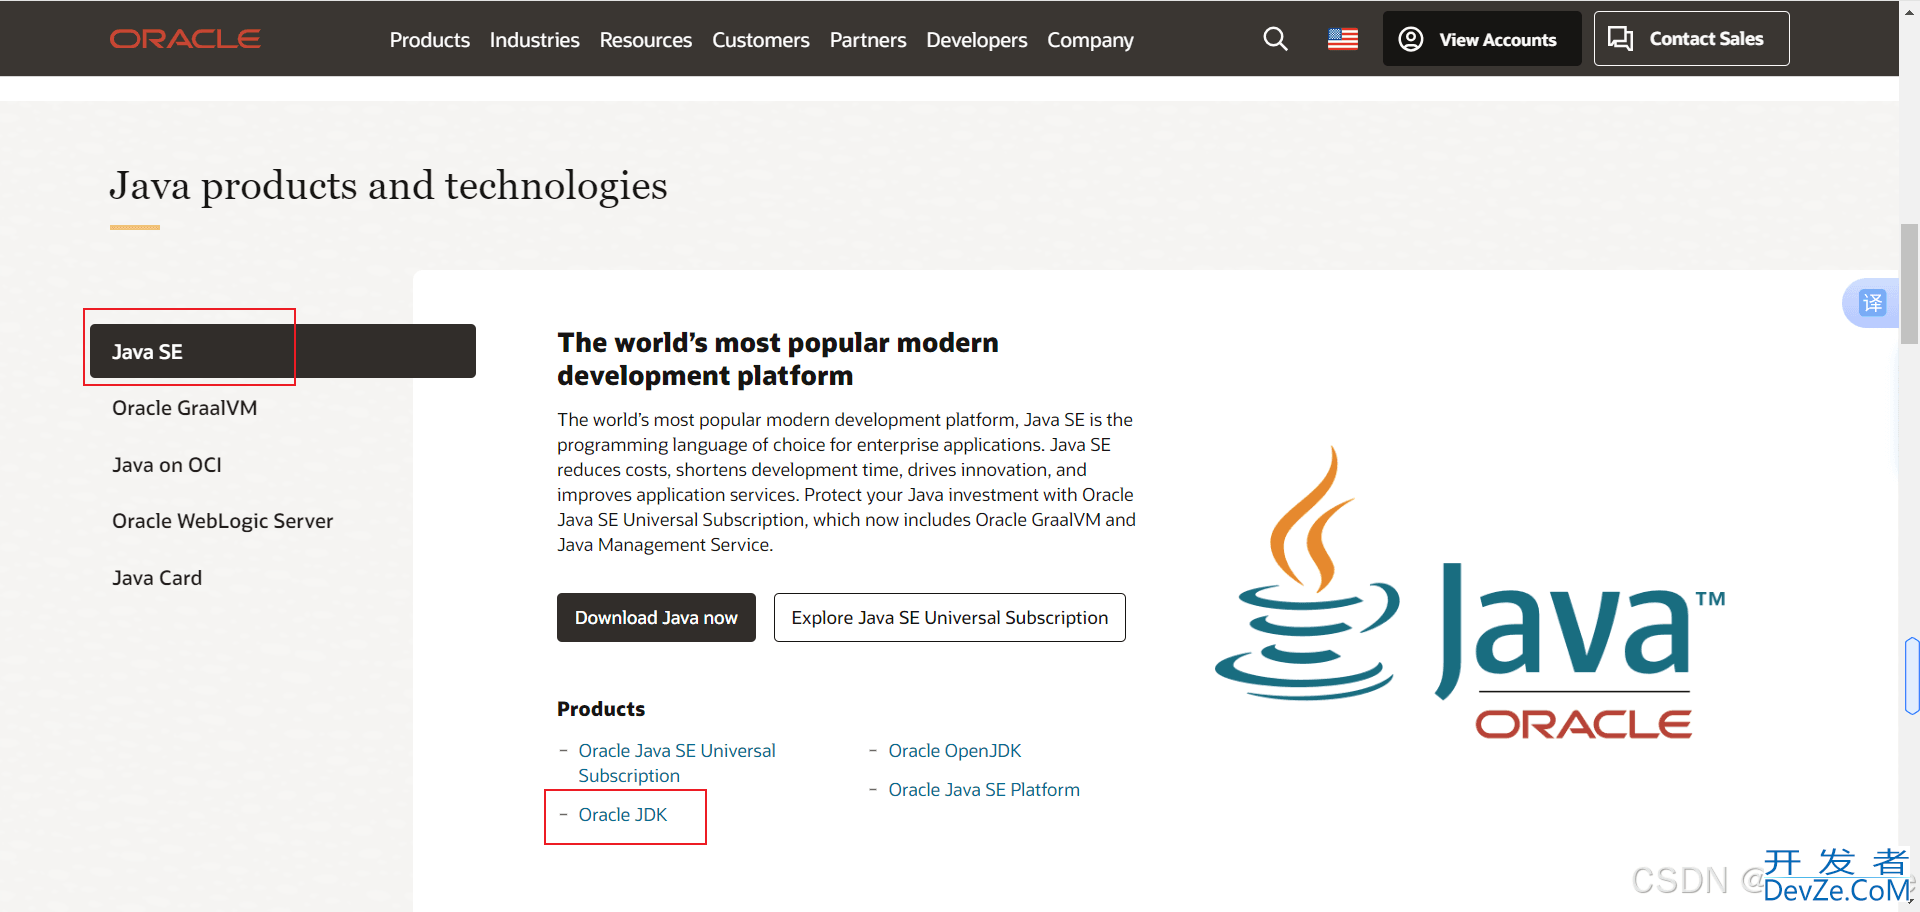Click the translate widget icon
1920x912 pixels.
1872,303
